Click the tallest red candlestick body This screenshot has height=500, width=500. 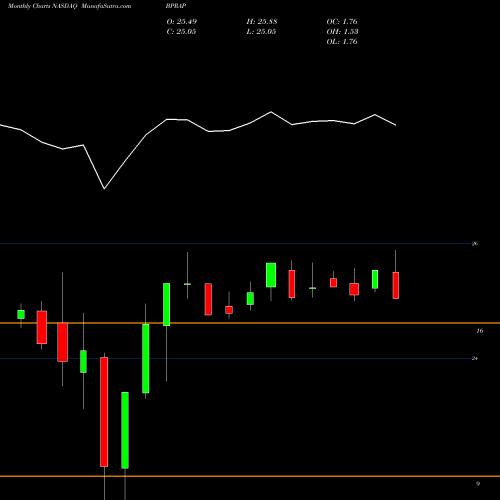coord(104,412)
